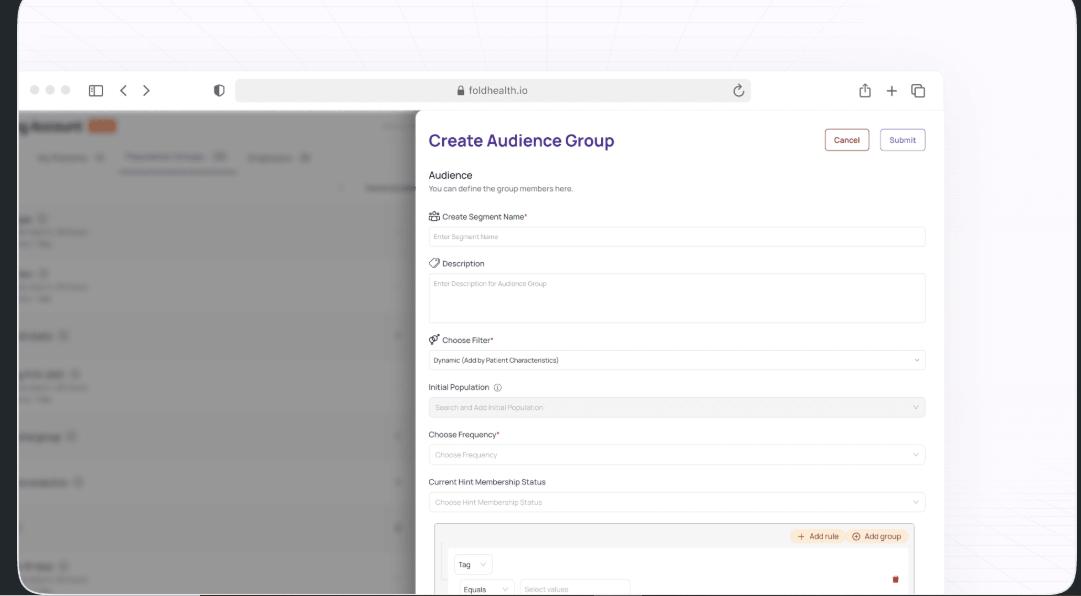
Task: Show the tab overview icon
Action: pyautogui.click(x=918, y=90)
